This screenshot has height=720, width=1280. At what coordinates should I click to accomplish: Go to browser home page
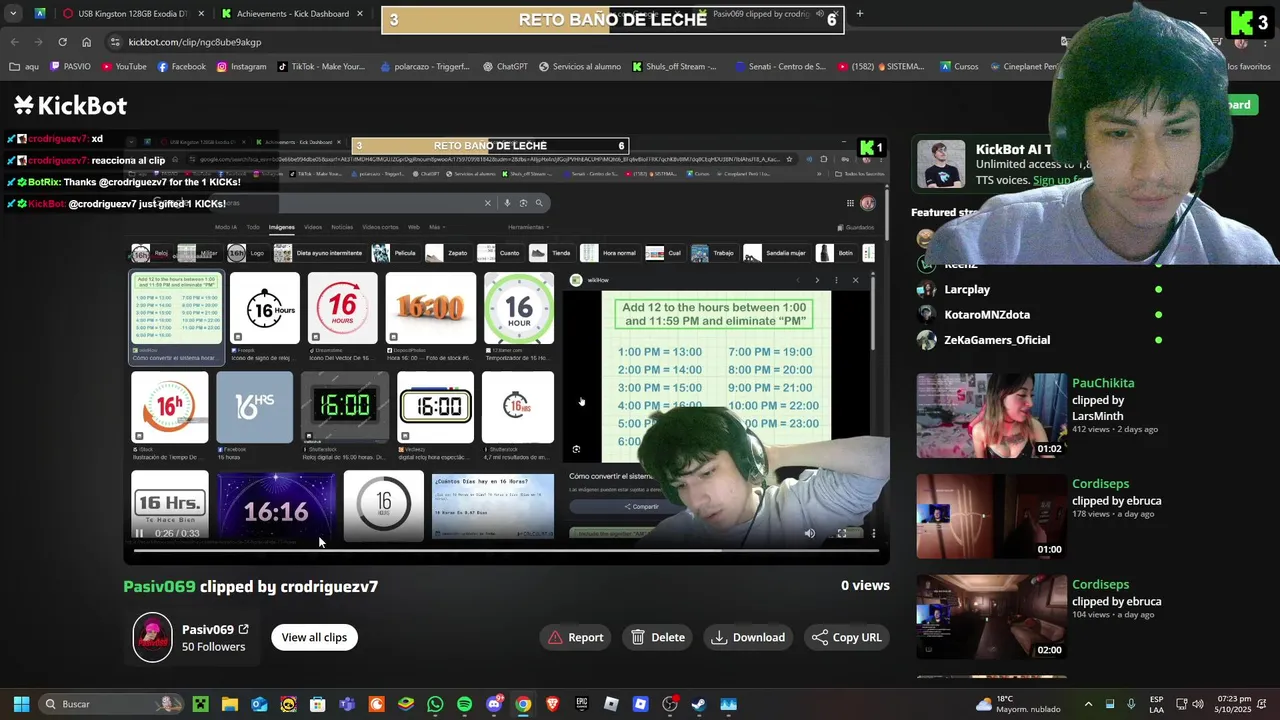(x=86, y=42)
